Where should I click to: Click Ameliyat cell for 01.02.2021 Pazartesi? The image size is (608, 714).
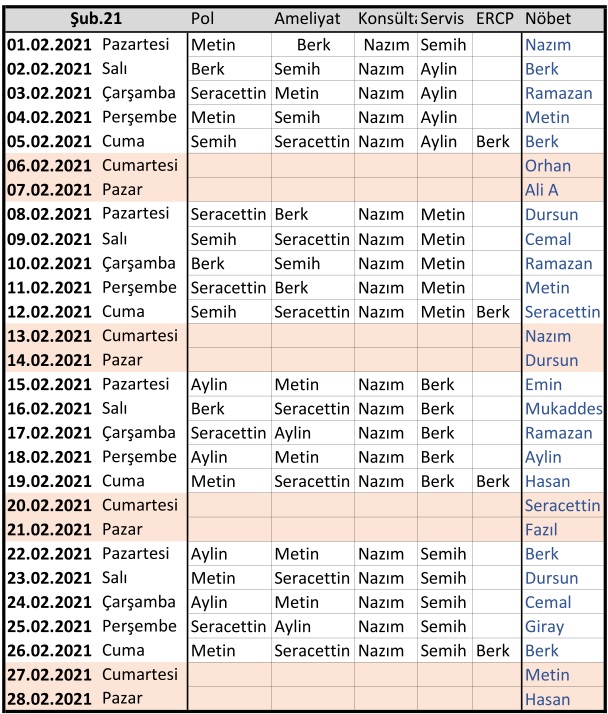coord(313,45)
